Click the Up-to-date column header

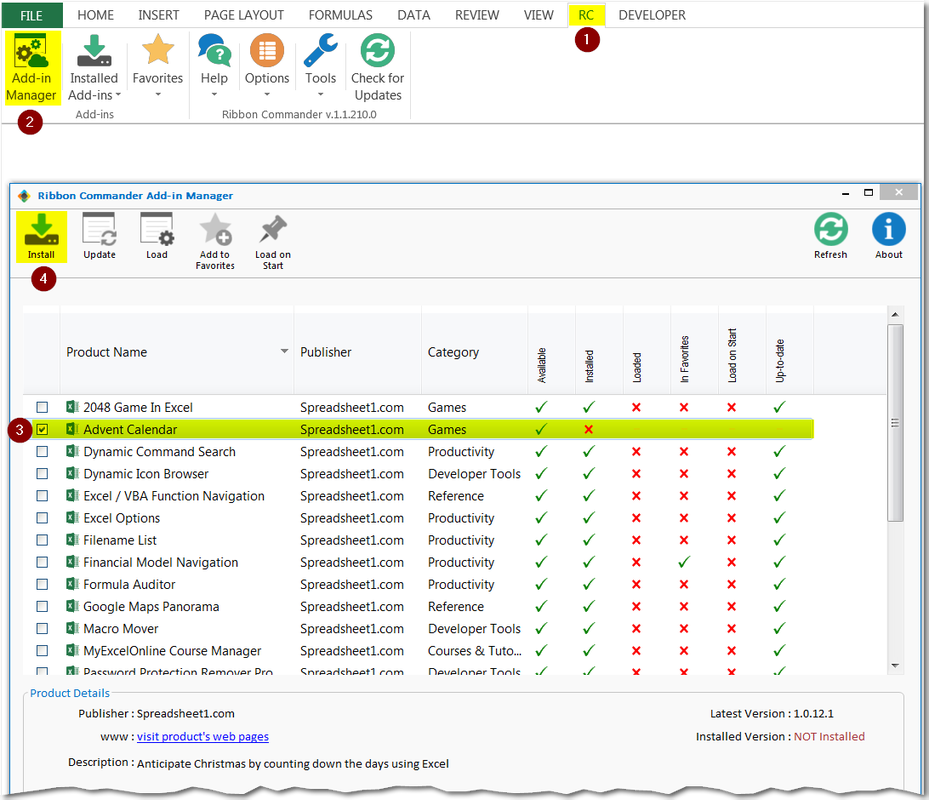click(780, 360)
